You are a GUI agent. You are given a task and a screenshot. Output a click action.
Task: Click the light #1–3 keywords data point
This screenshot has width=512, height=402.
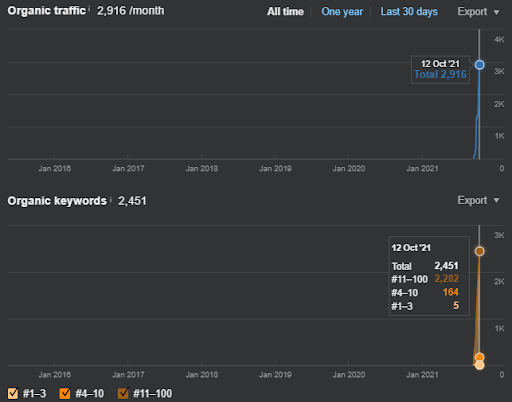pyautogui.click(x=479, y=365)
